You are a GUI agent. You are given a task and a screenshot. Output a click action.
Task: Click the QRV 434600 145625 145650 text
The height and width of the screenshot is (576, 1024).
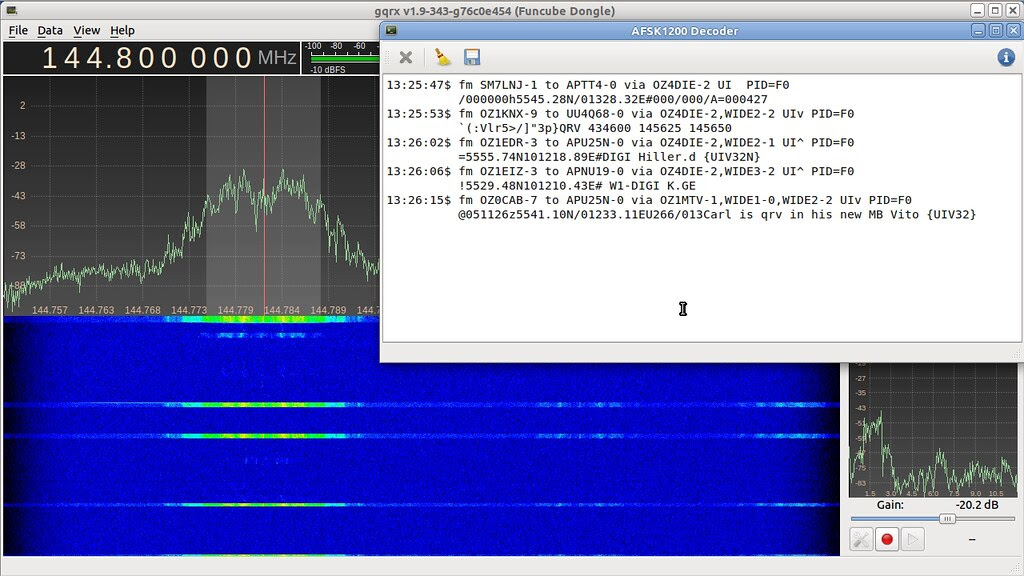point(645,128)
